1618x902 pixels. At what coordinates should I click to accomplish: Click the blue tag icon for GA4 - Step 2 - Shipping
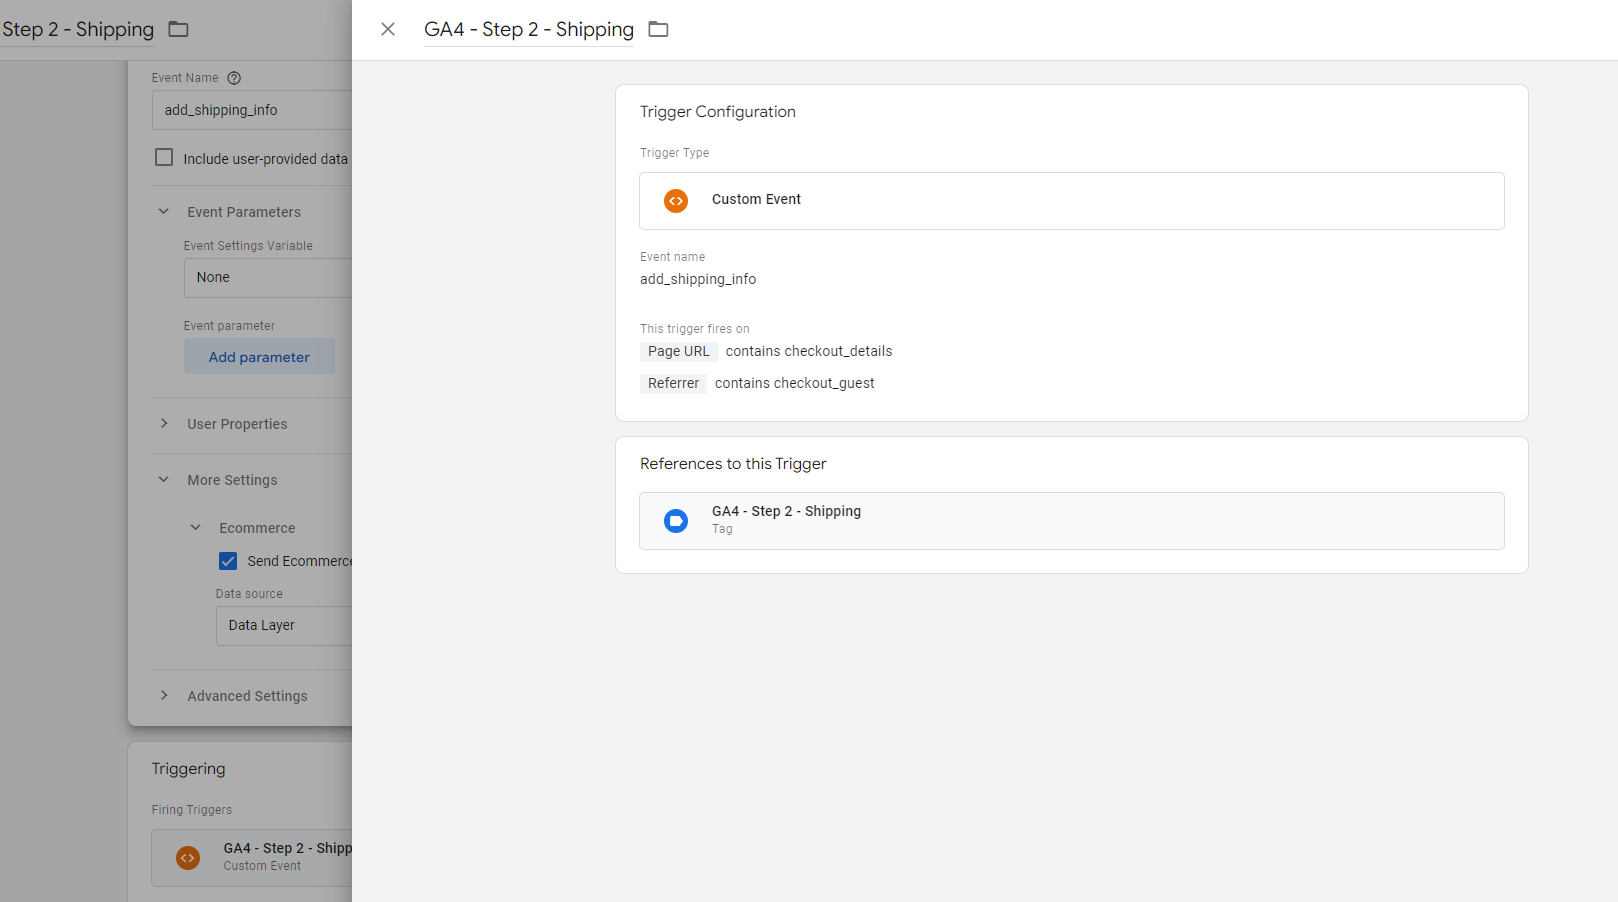[x=676, y=521]
